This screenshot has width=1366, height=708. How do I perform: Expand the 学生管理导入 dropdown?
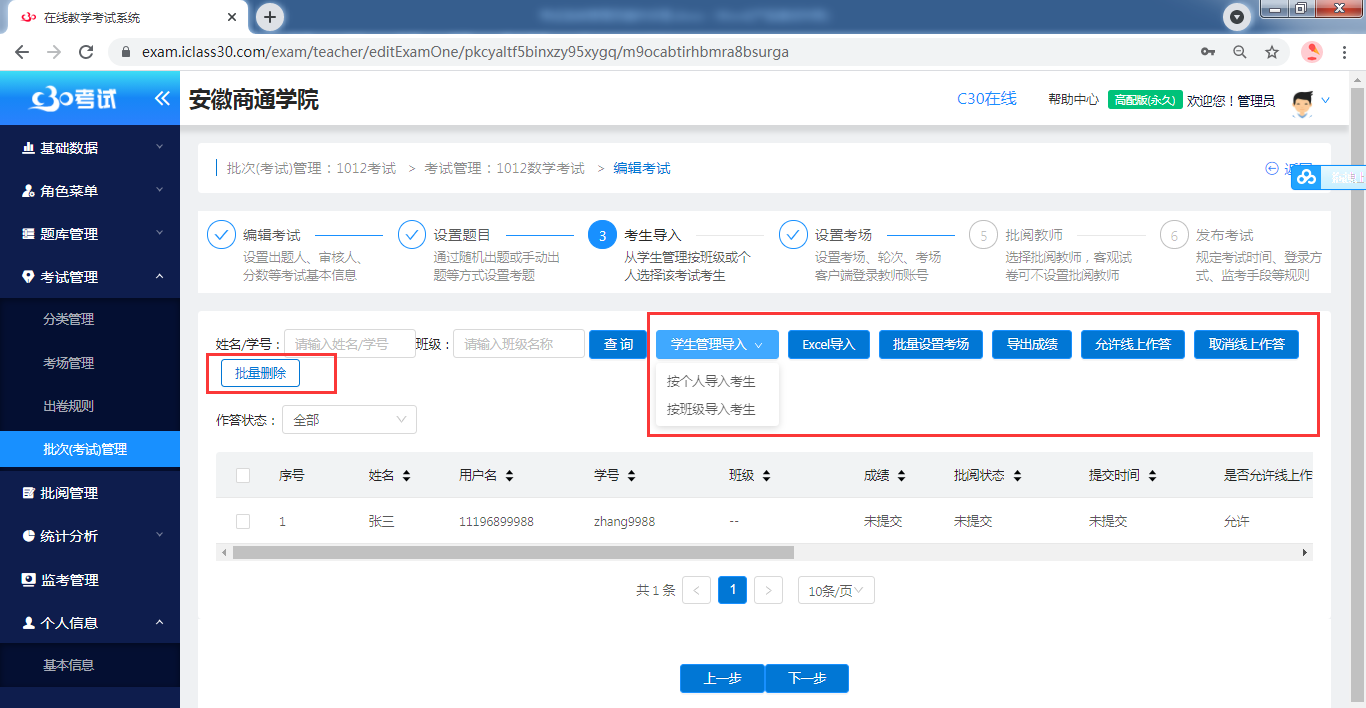coord(715,344)
